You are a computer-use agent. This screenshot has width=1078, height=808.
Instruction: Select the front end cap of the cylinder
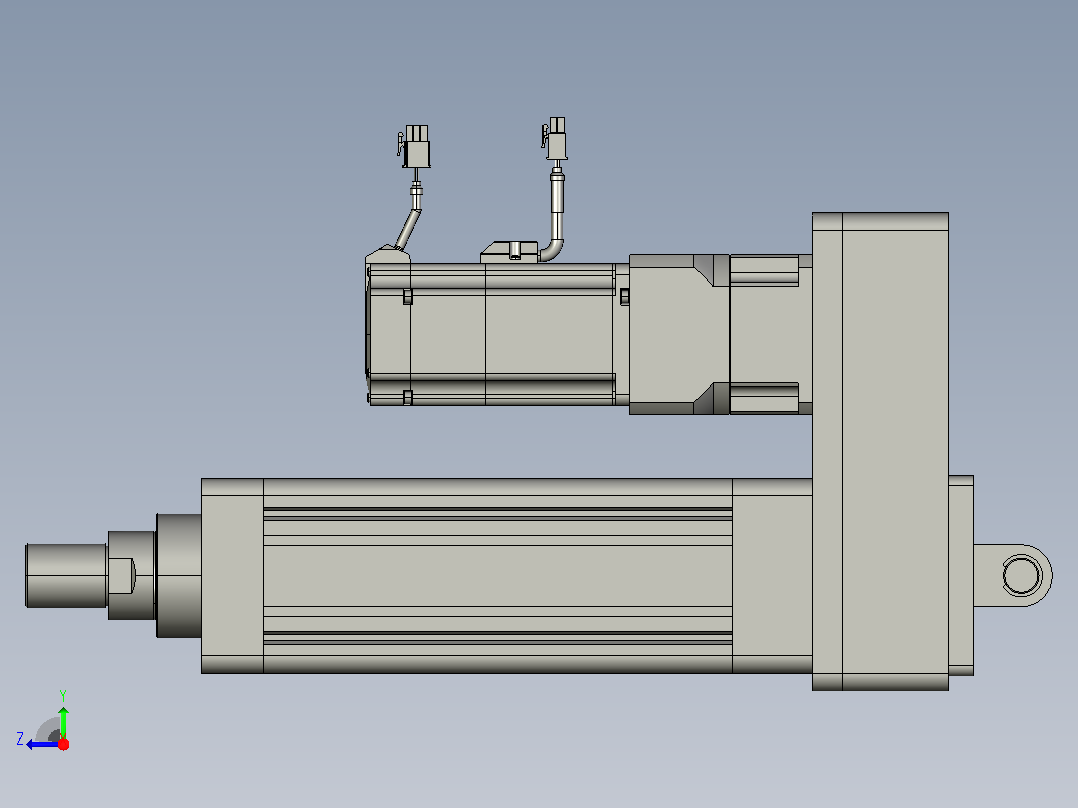click(x=232, y=576)
